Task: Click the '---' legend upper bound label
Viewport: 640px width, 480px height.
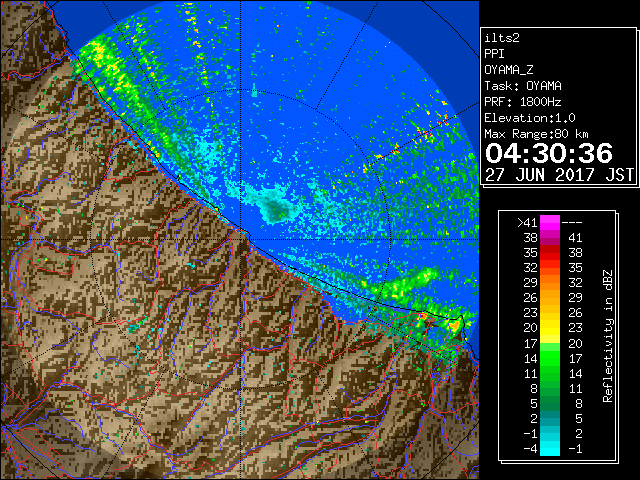Action: [572, 223]
